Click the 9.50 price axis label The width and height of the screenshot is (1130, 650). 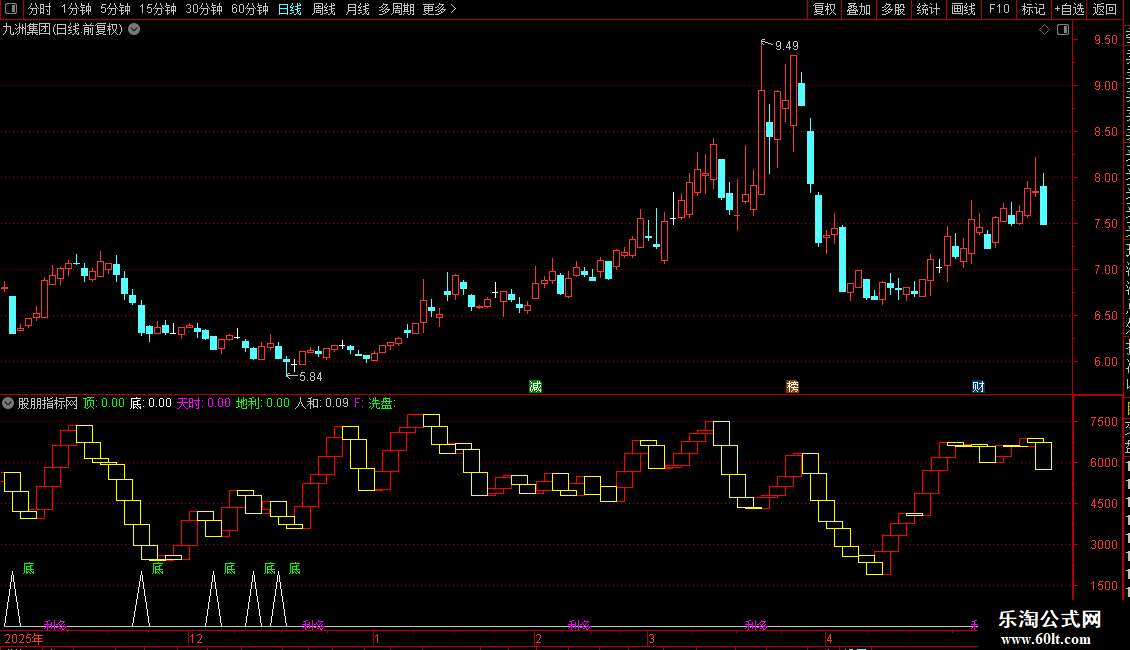pos(1105,40)
